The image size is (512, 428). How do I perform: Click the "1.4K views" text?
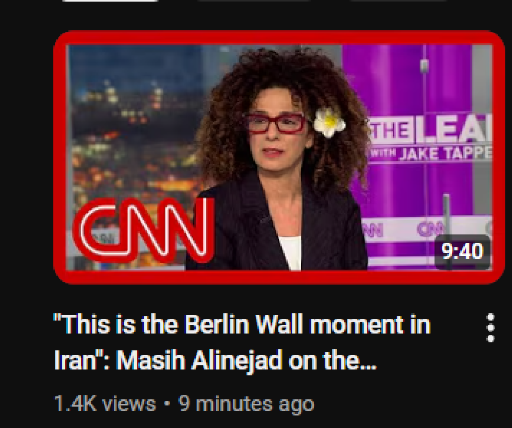[x=105, y=404]
